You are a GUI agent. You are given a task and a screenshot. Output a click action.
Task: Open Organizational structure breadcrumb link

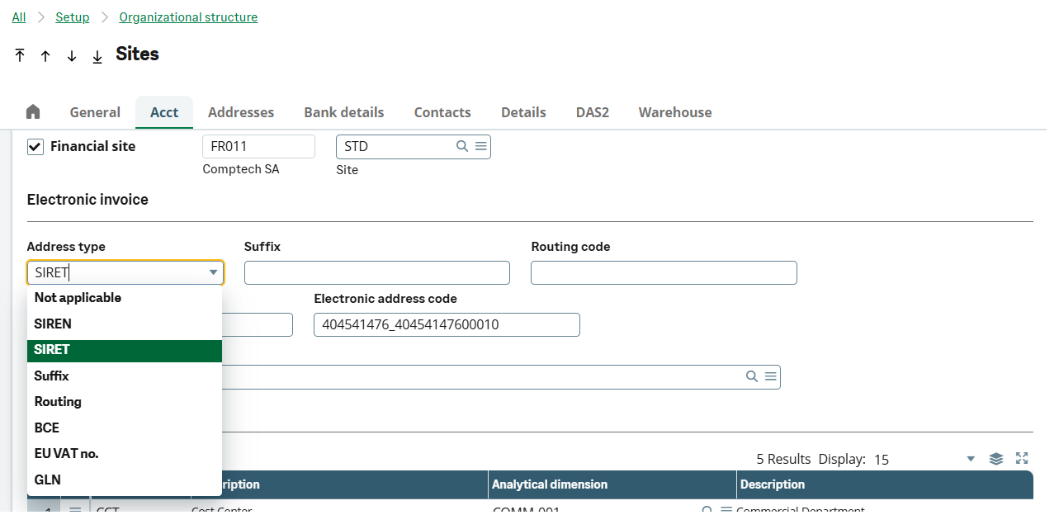click(x=188, y=17)
